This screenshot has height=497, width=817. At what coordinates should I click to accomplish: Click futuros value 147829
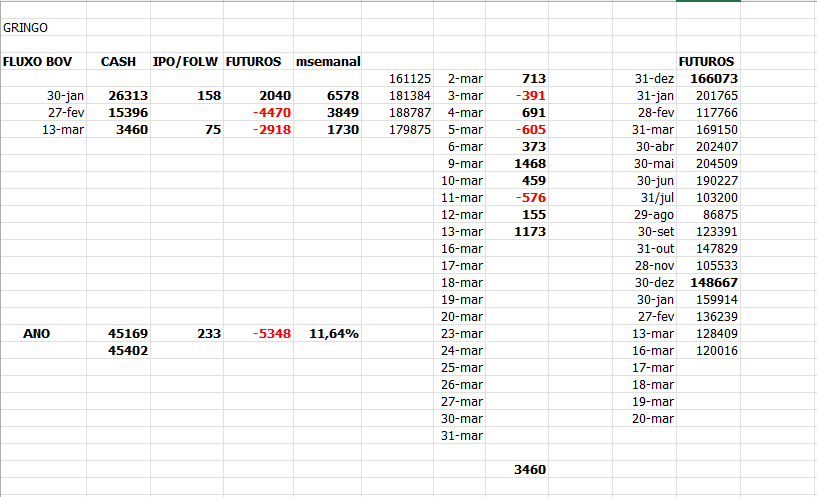coord(709,249)
